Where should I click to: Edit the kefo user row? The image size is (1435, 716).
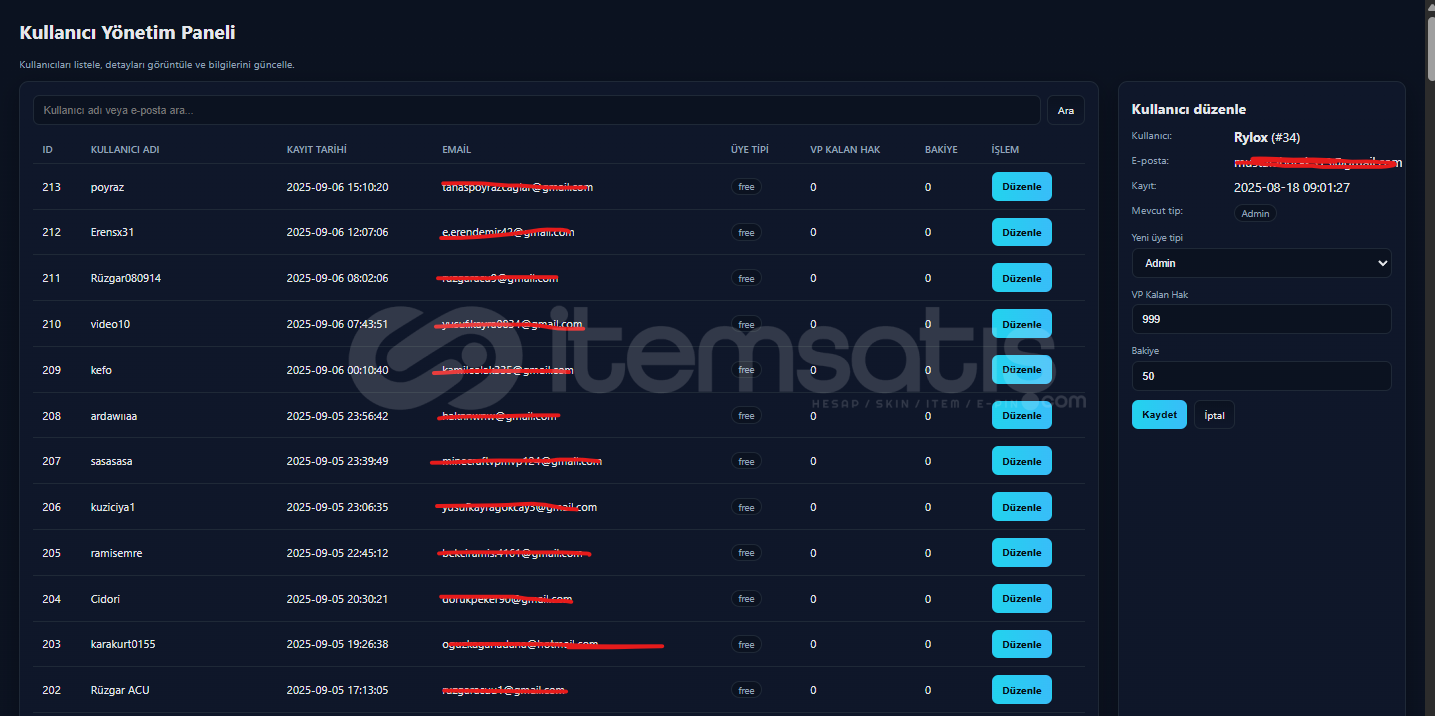pyautogui.click(x=1021, y=370)
